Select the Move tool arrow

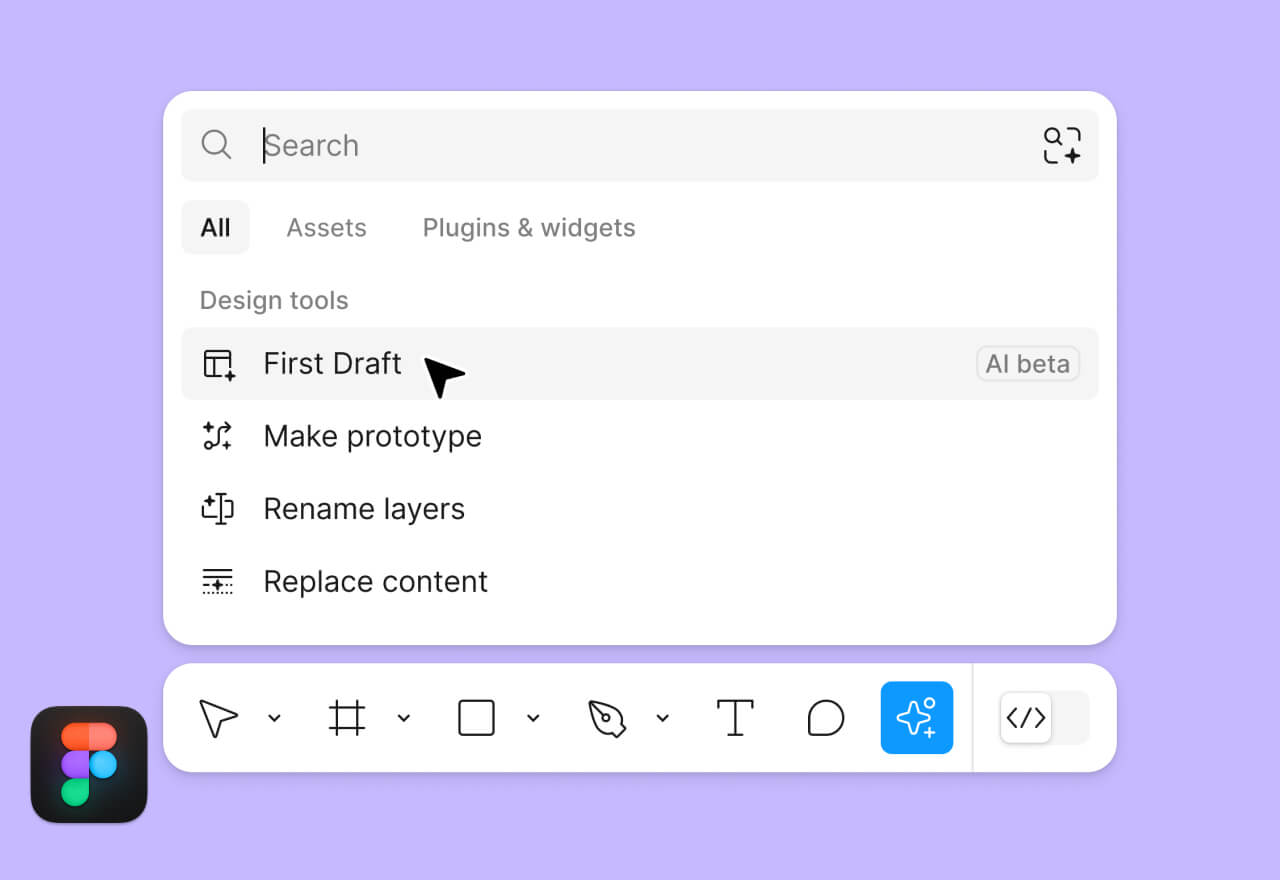click(218, 718)
